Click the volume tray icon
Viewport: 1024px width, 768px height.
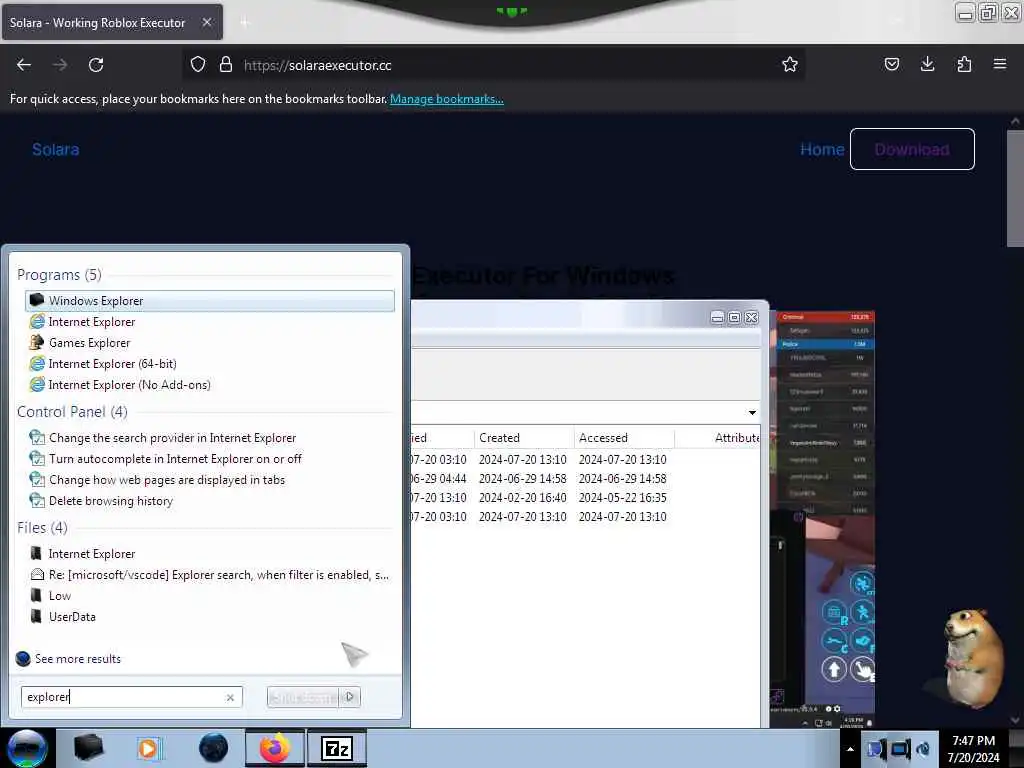tap(923, 748)
